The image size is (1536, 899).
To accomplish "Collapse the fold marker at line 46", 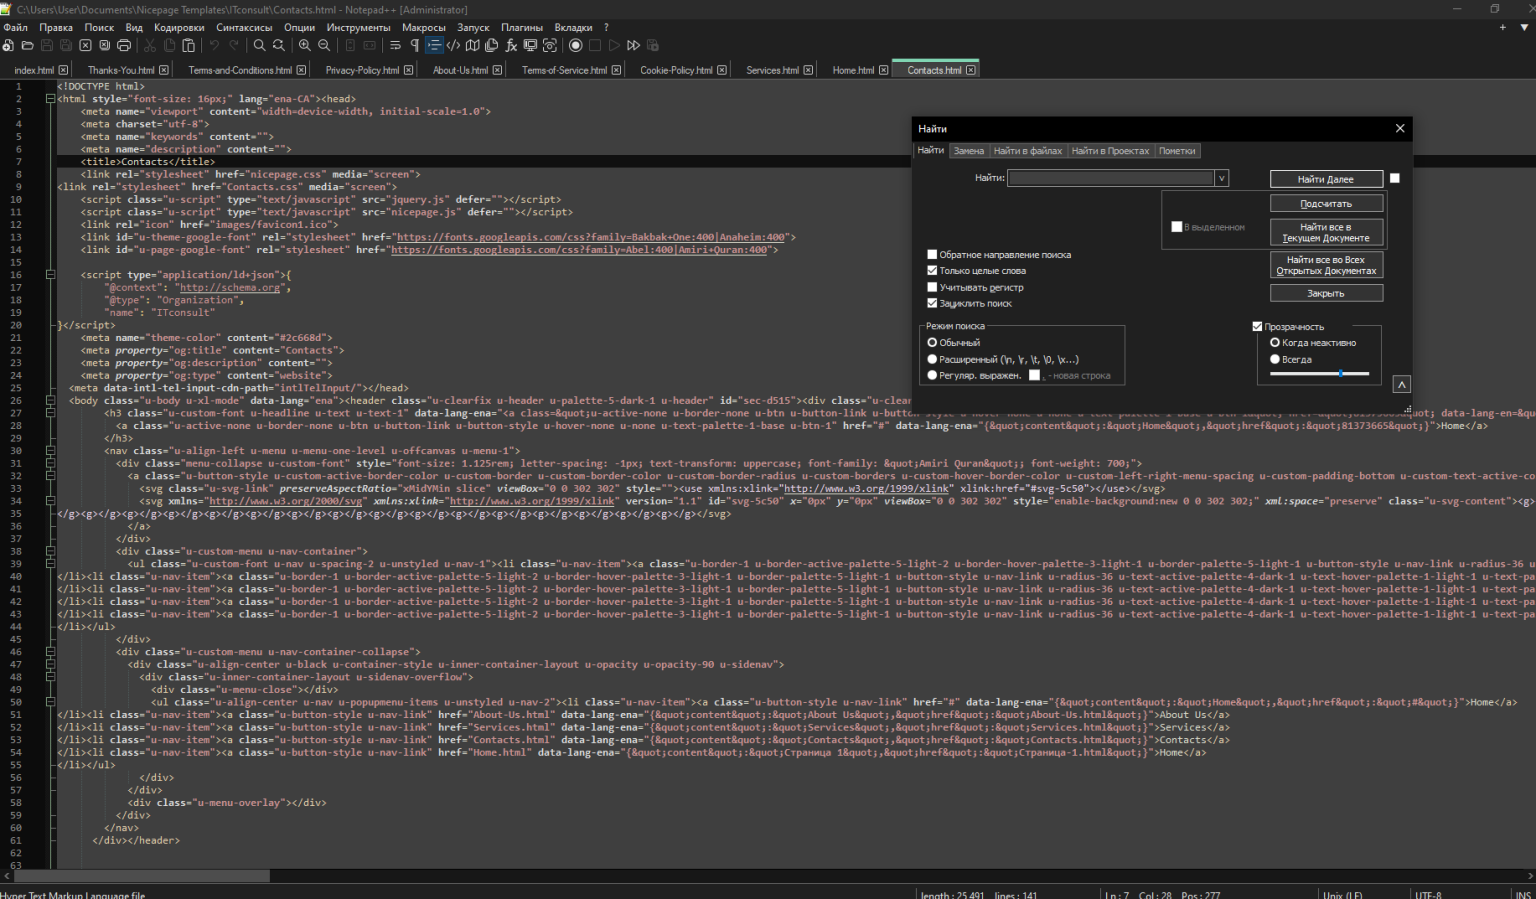I will coord(50,652).
